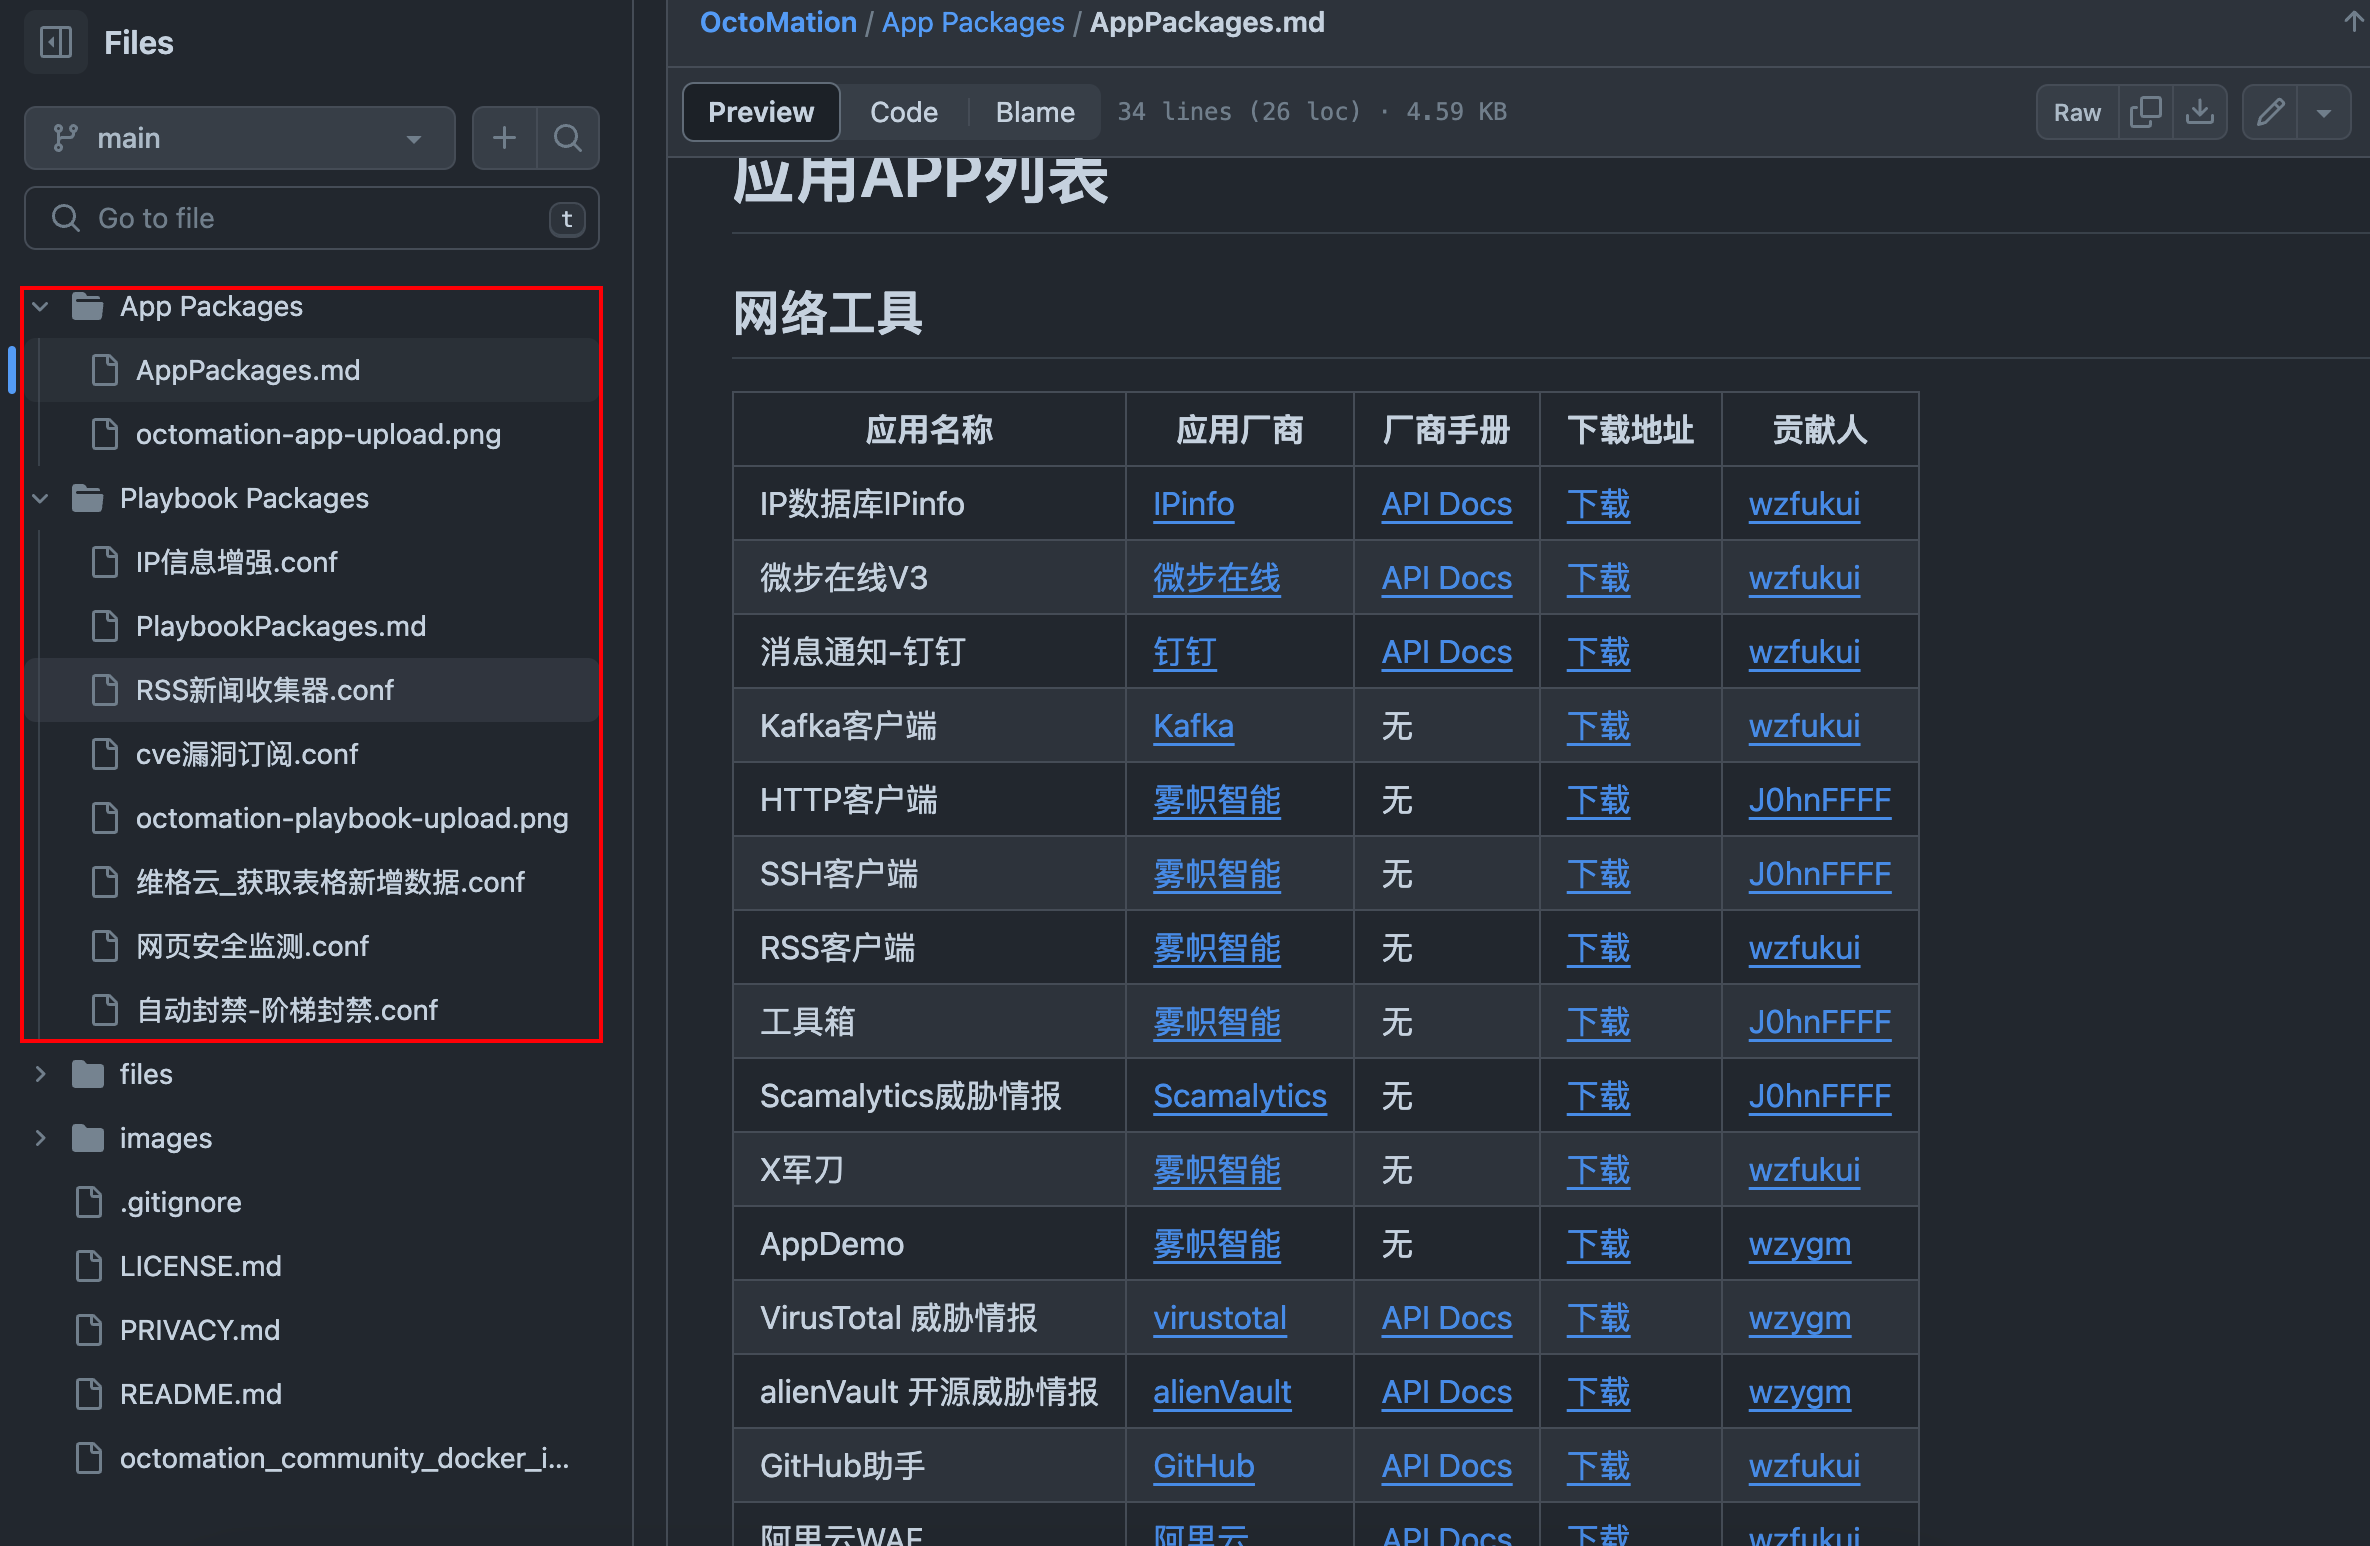Image resolution: width=2370 pixels, height=1546 pixels.
Task: Collapse the App Packages folder
Action: 41,306
